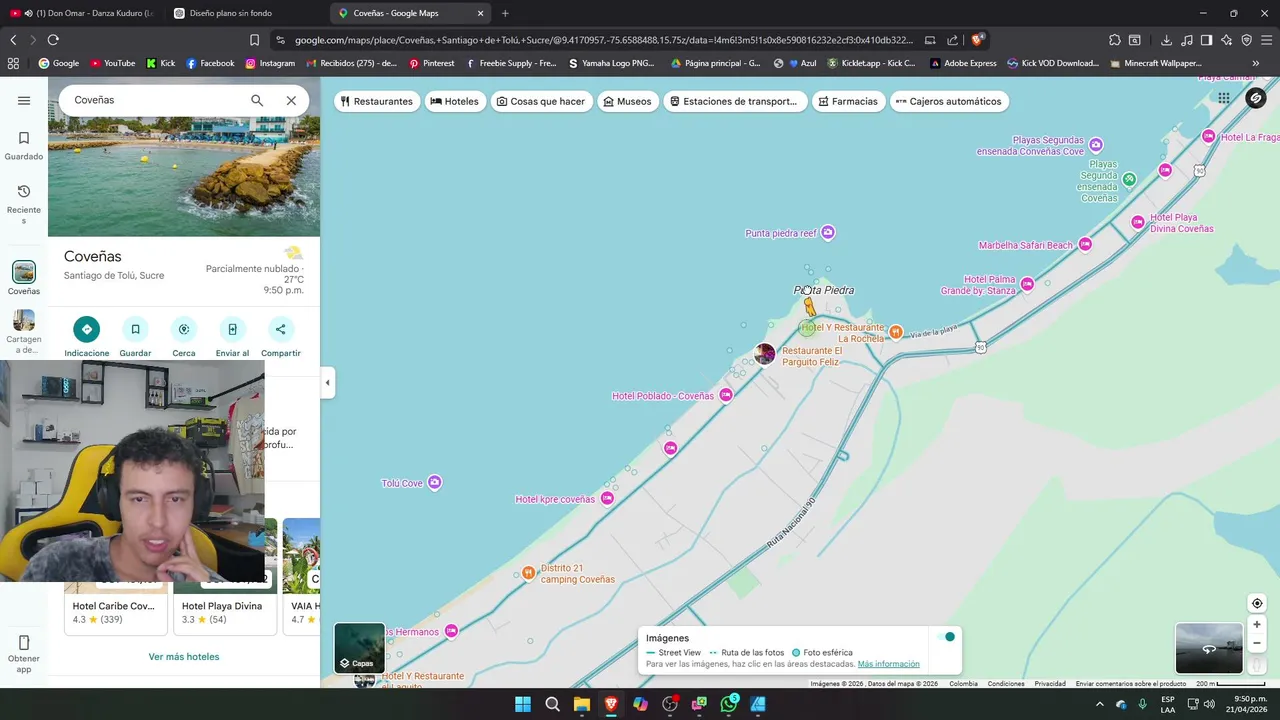Zoom in with the plus button

(1257, 625)
